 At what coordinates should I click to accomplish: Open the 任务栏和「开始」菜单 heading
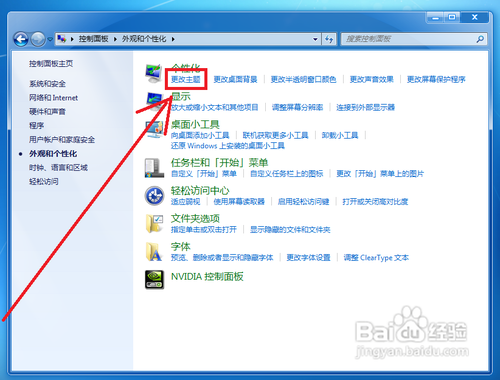[219, 163]
